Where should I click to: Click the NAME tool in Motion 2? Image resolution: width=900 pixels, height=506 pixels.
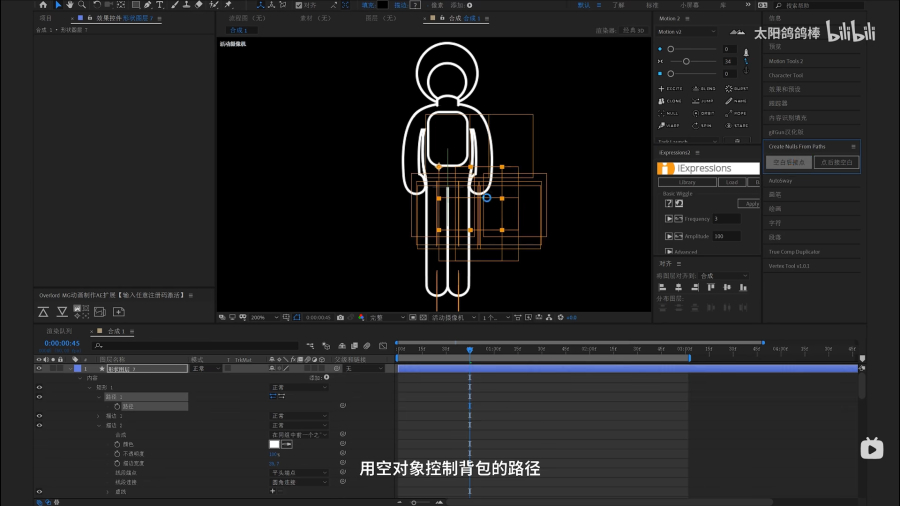[x=737, y=101]
